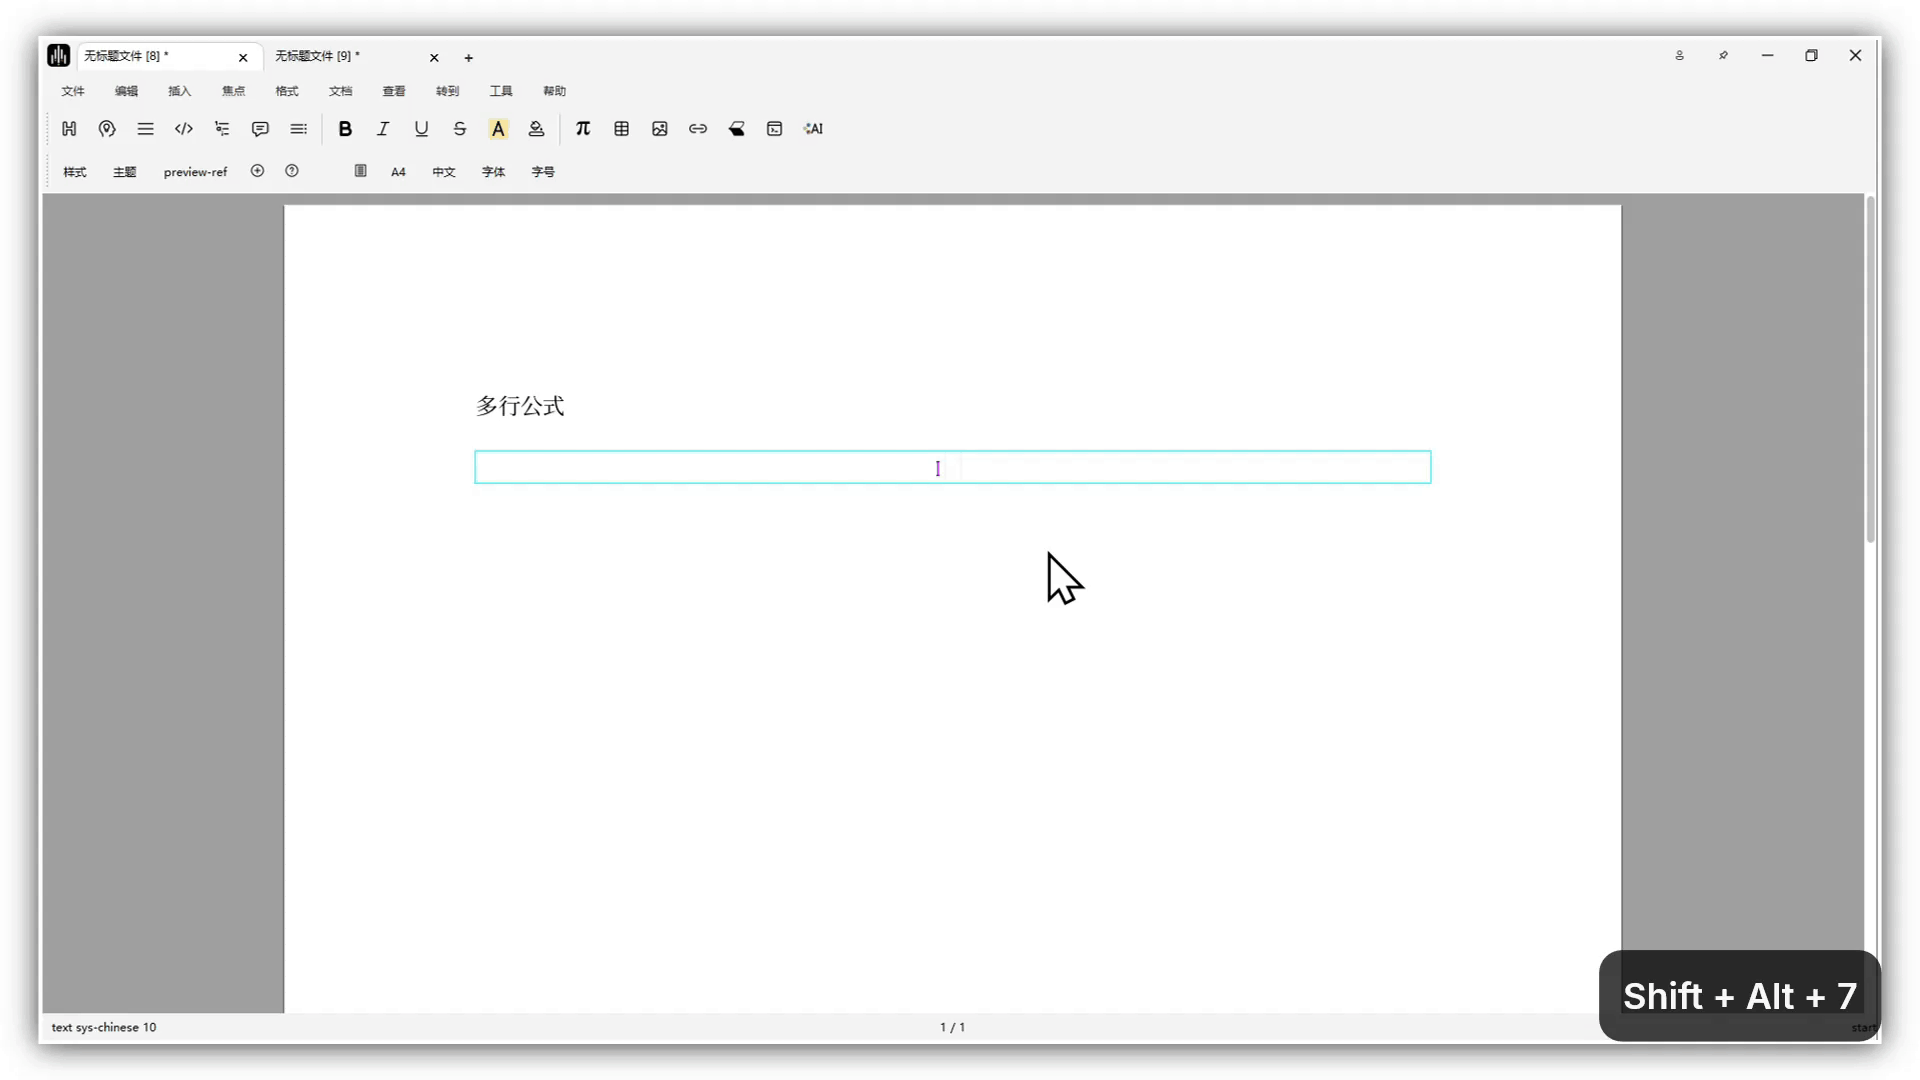1920x1080 pixels.
Task: Click the preview-ref button
Action: coord(195,172)
